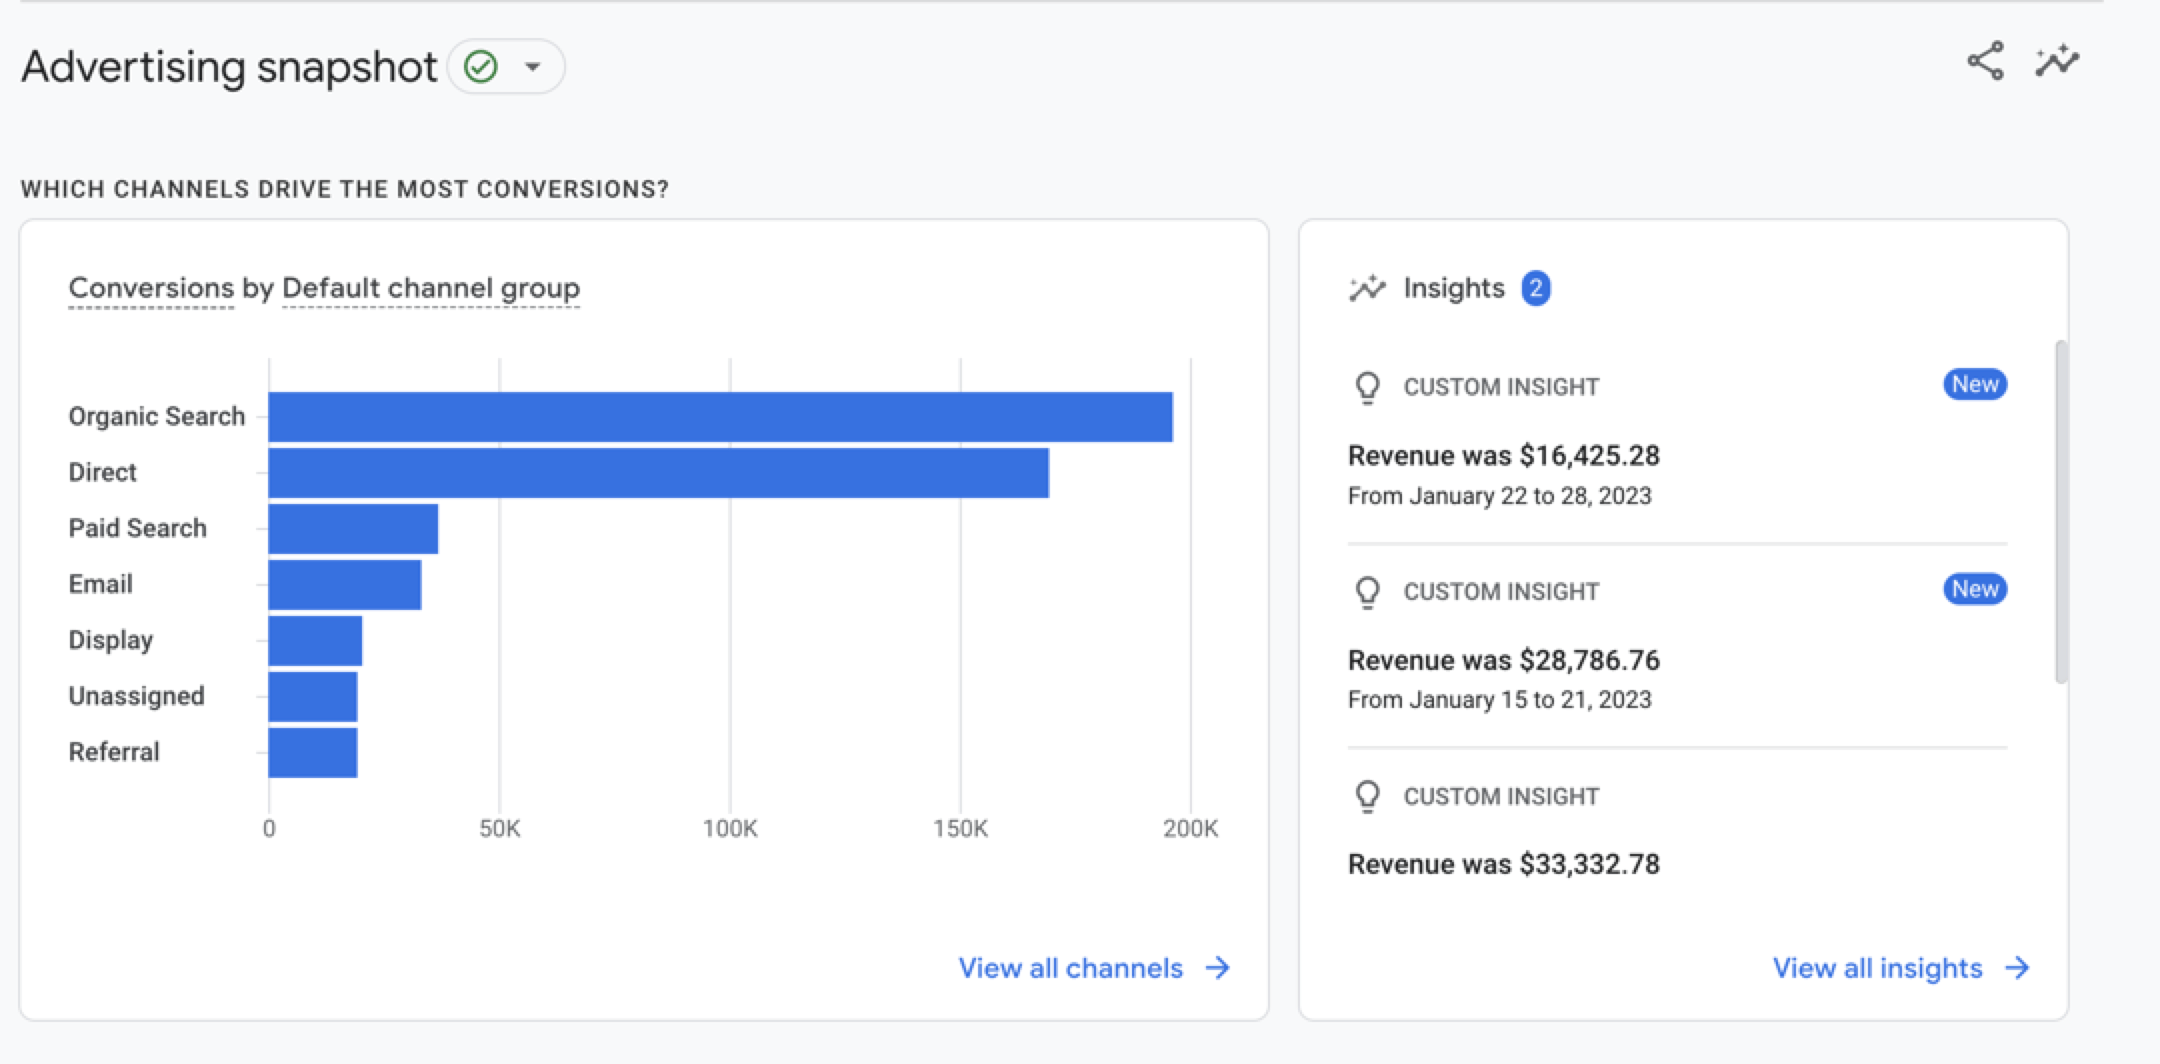Open the Conversions metric selector

pyautogui.click(x=151, y=288)
